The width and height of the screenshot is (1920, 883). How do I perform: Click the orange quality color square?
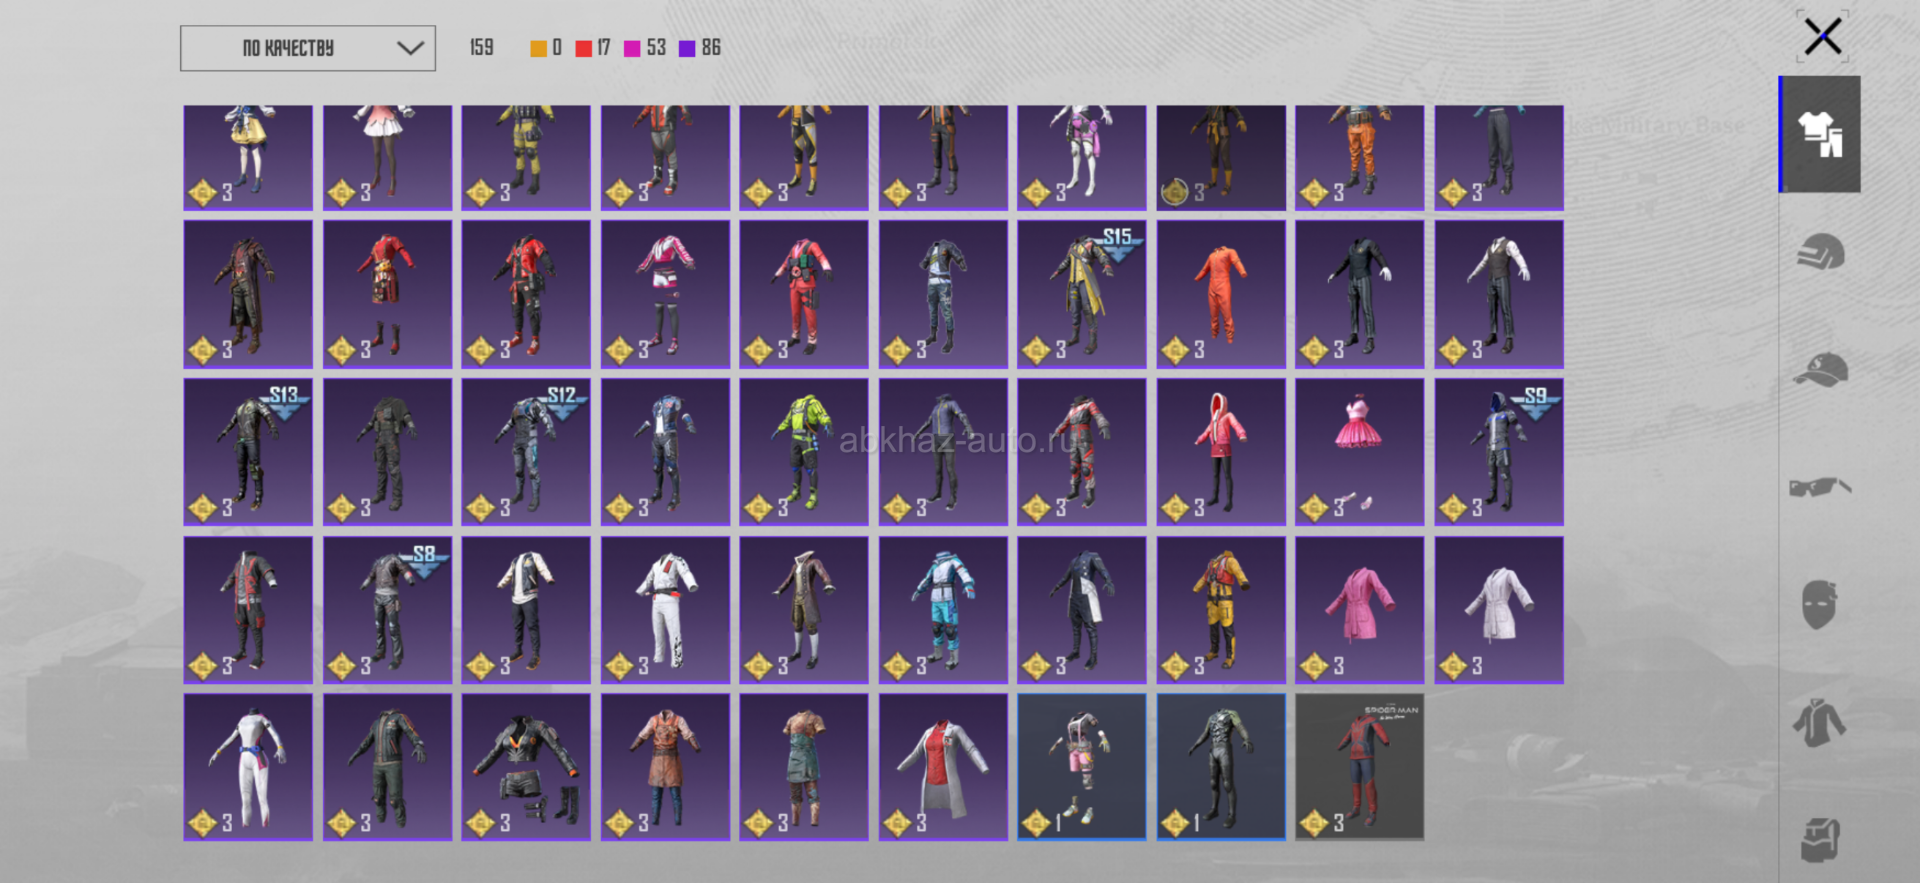click(538, 48)
